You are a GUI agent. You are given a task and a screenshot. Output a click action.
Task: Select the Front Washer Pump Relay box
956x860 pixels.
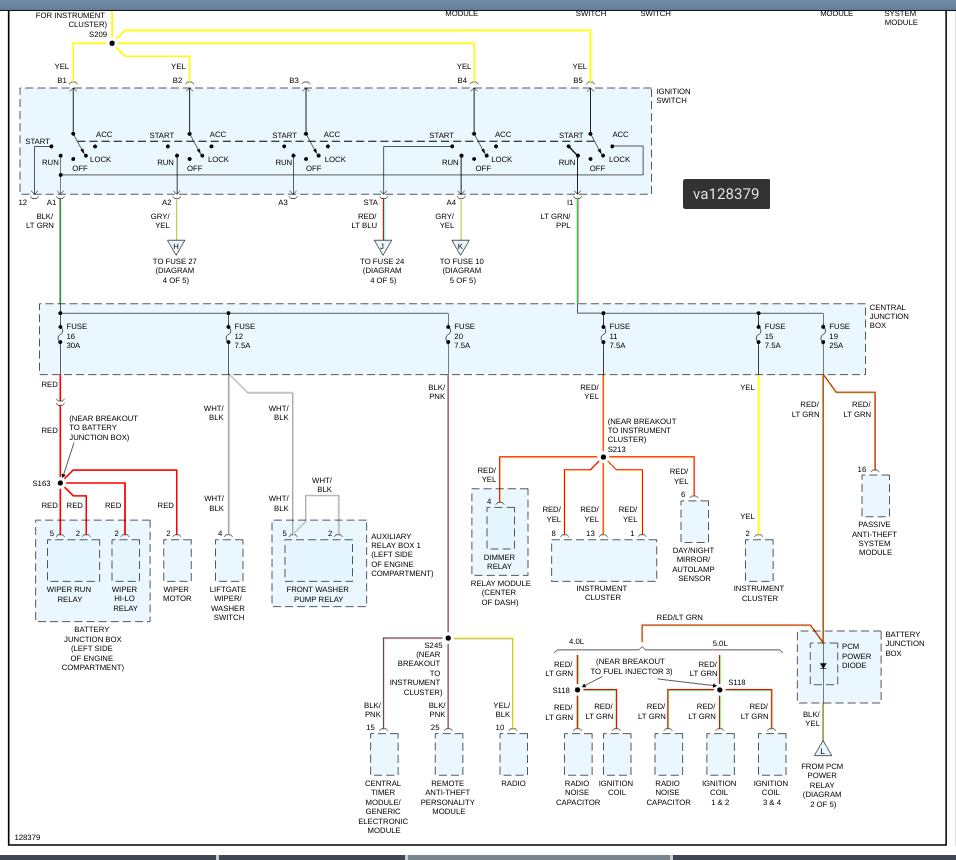coord(318,561)
